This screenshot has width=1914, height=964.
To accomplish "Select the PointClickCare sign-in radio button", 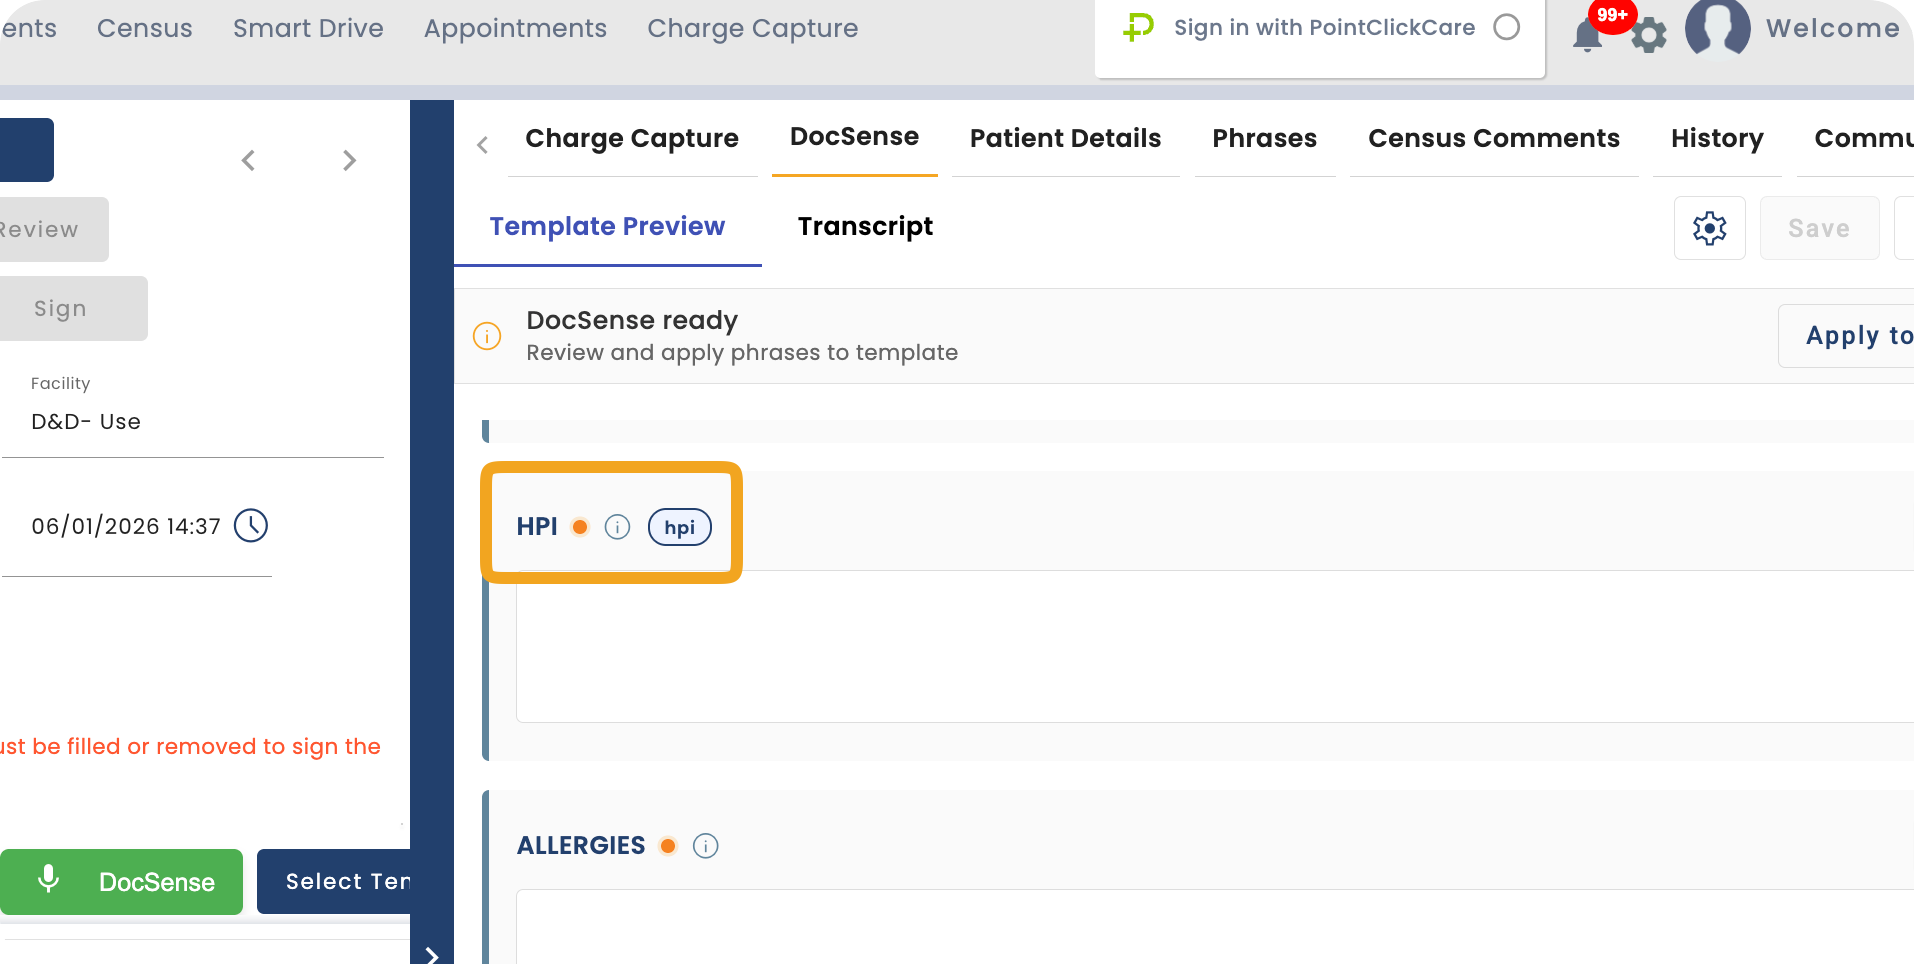I will coord(1507,27).
